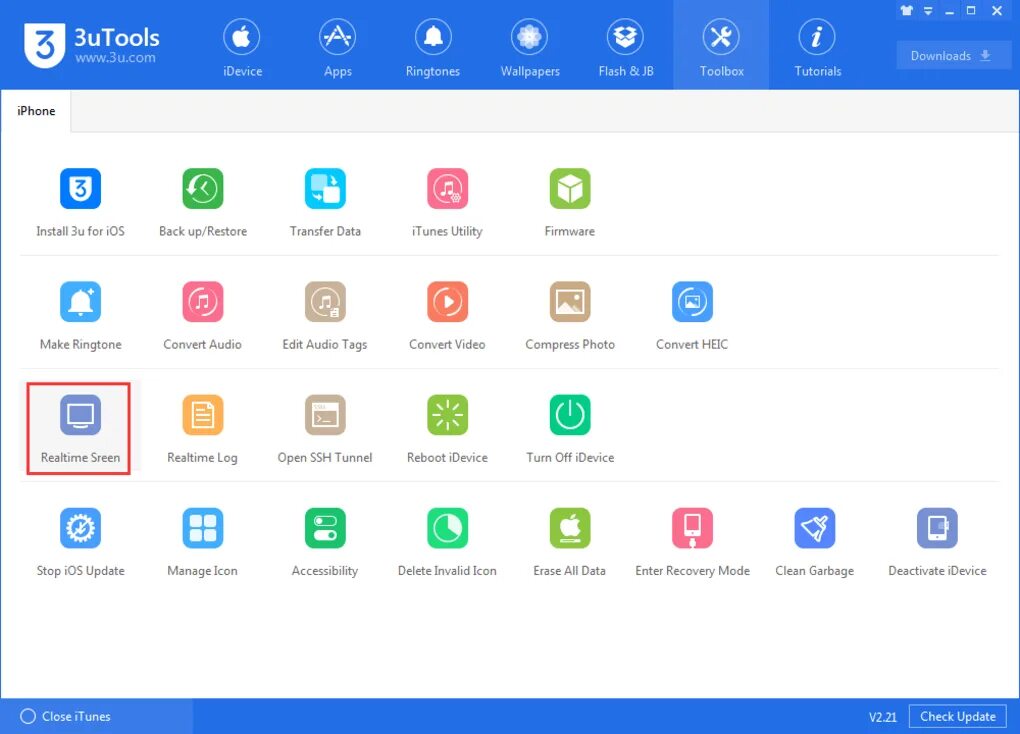Click the Check Update button
This screenshot has height=734, width=1020.
(958, 716)
